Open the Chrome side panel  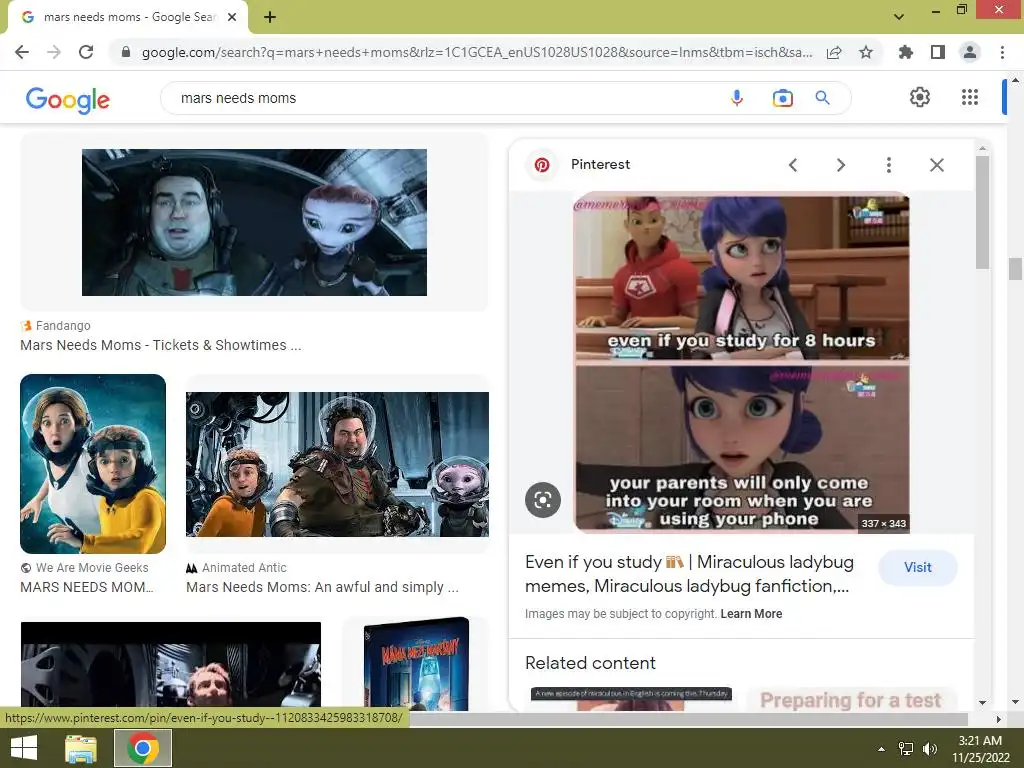coord(938,52)
